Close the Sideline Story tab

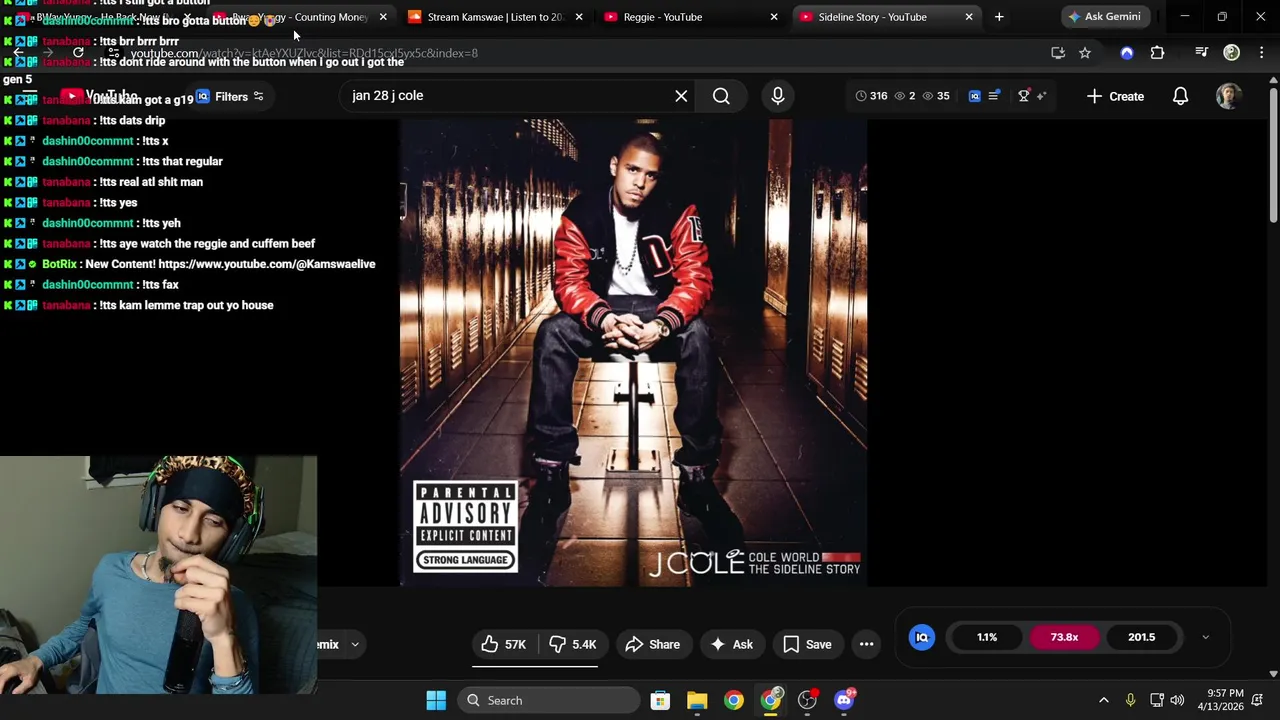click(968, 17)
